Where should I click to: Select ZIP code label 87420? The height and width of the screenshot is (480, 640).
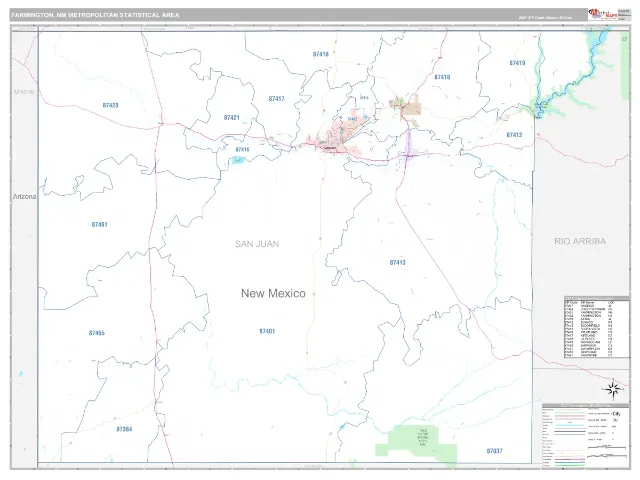(110, 105)
